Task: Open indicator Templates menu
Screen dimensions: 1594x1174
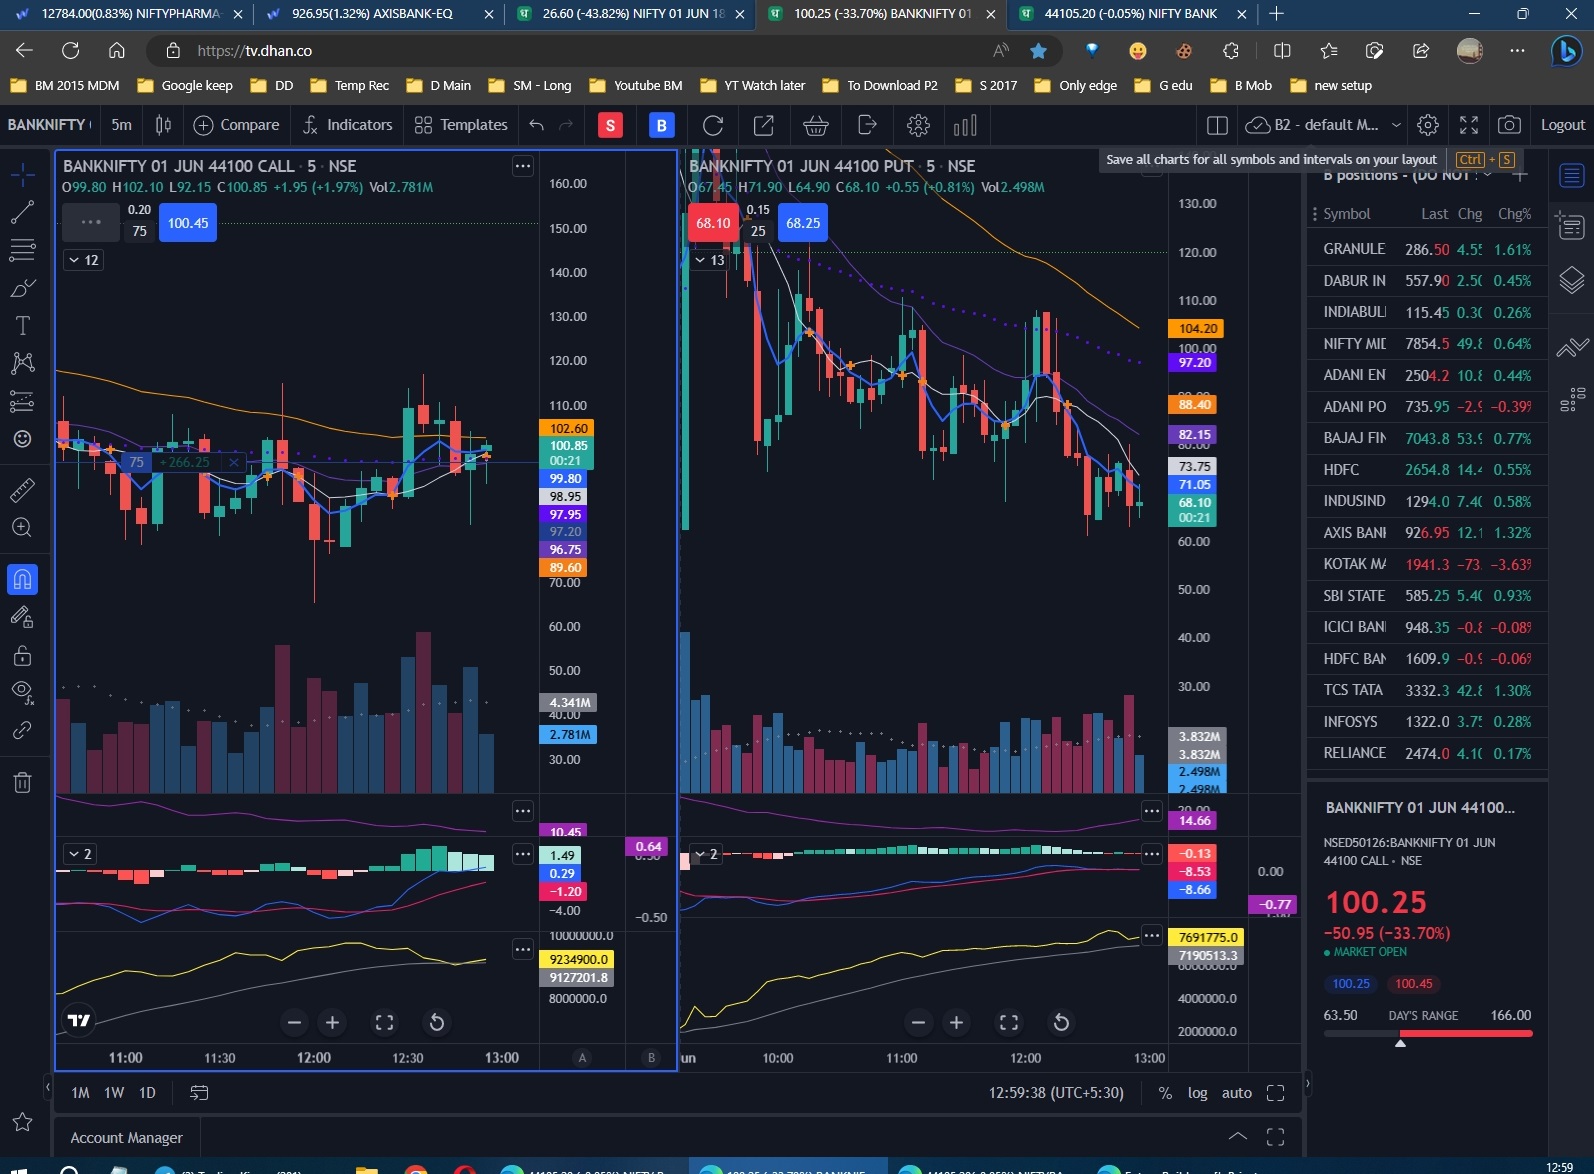Action: point(461,125)
